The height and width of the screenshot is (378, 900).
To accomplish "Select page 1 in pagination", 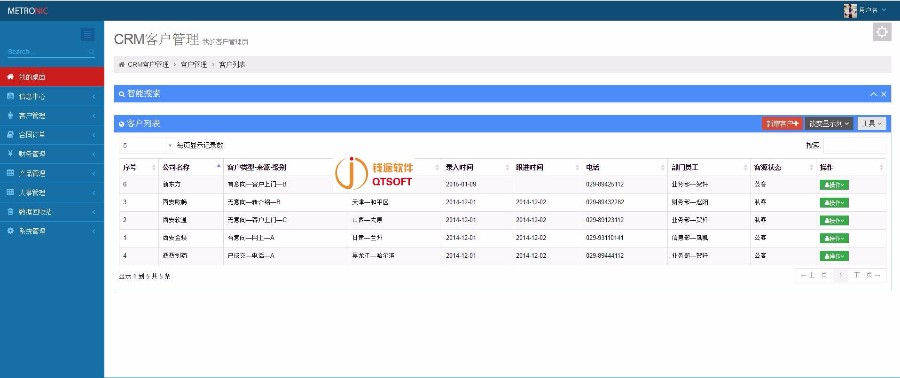I will (x=840, y=276).
